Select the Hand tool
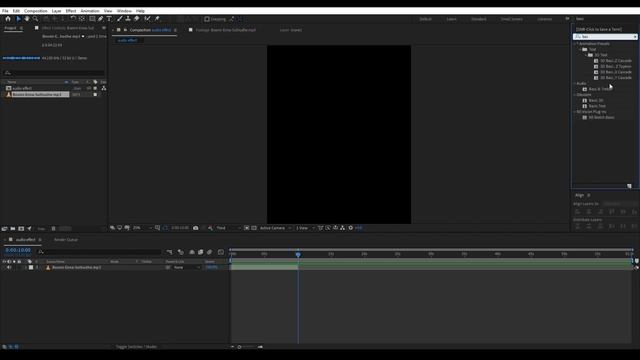This screenshot has height=360, width=640. point(27,19)
